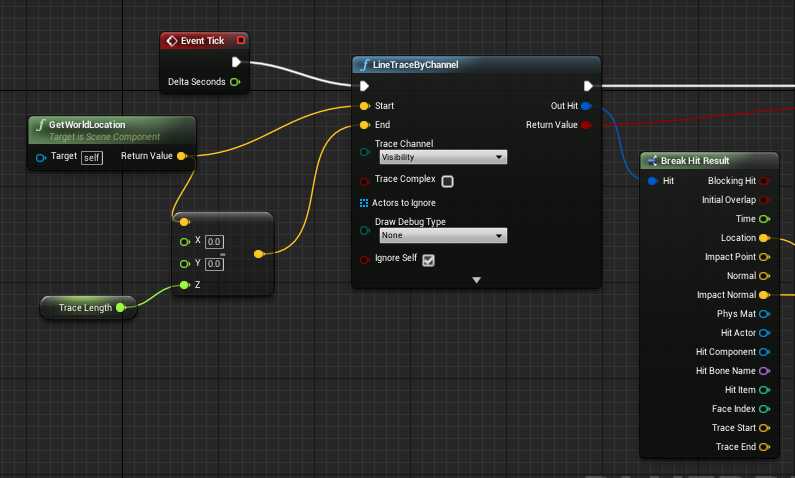Click the Hit Bone Name output pin
795x478 pixels.
coord(765,371)
